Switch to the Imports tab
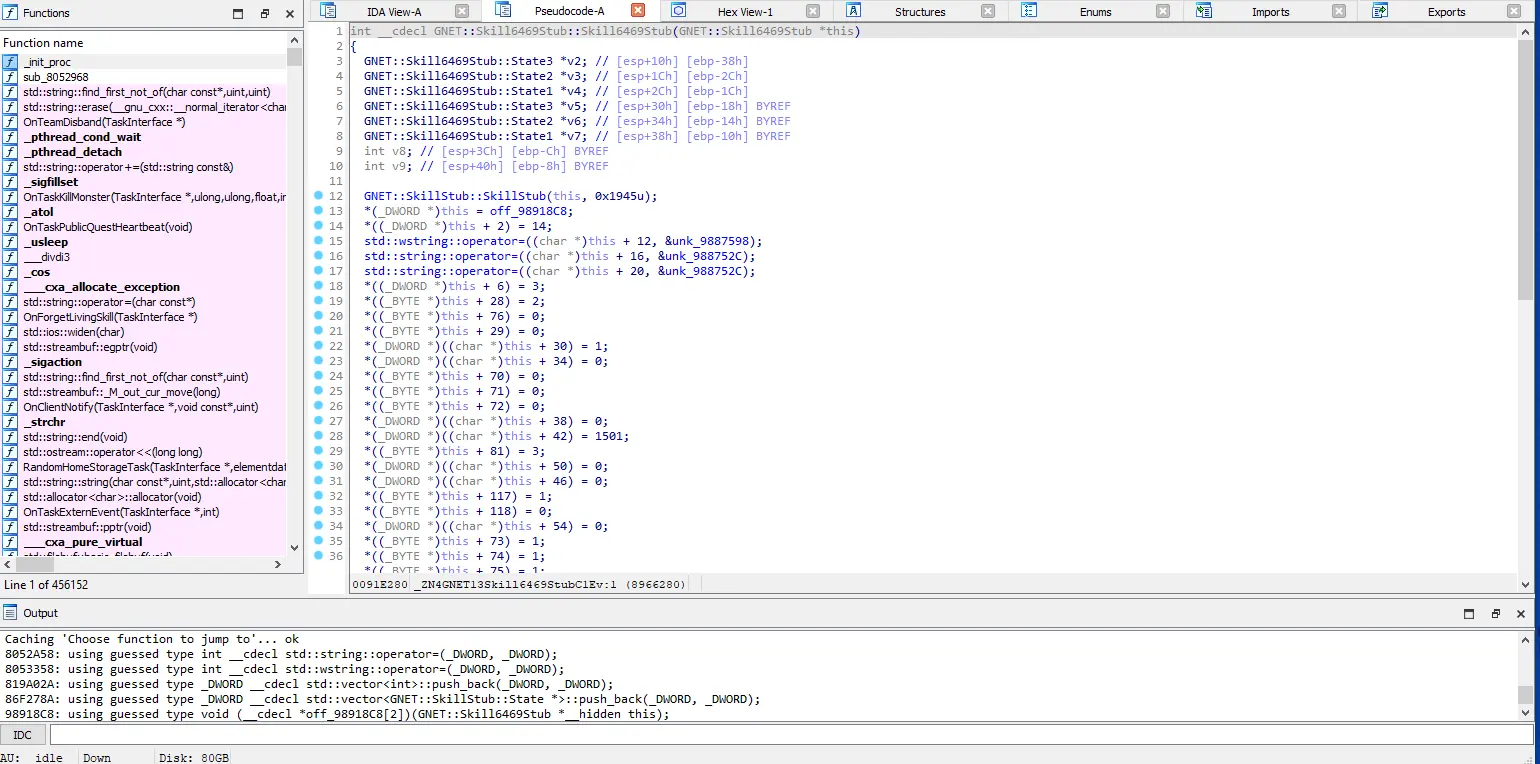The width and height of the screenshot is (1540, 764). point(1270,12)
